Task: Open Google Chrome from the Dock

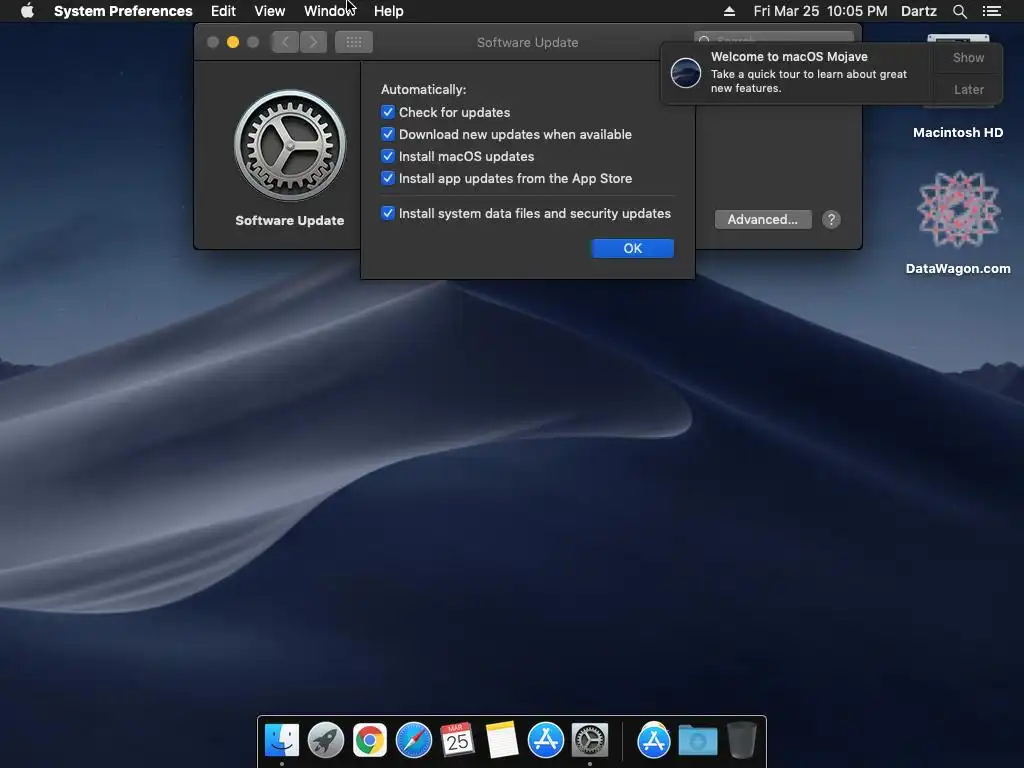Action: coord(370,740)
